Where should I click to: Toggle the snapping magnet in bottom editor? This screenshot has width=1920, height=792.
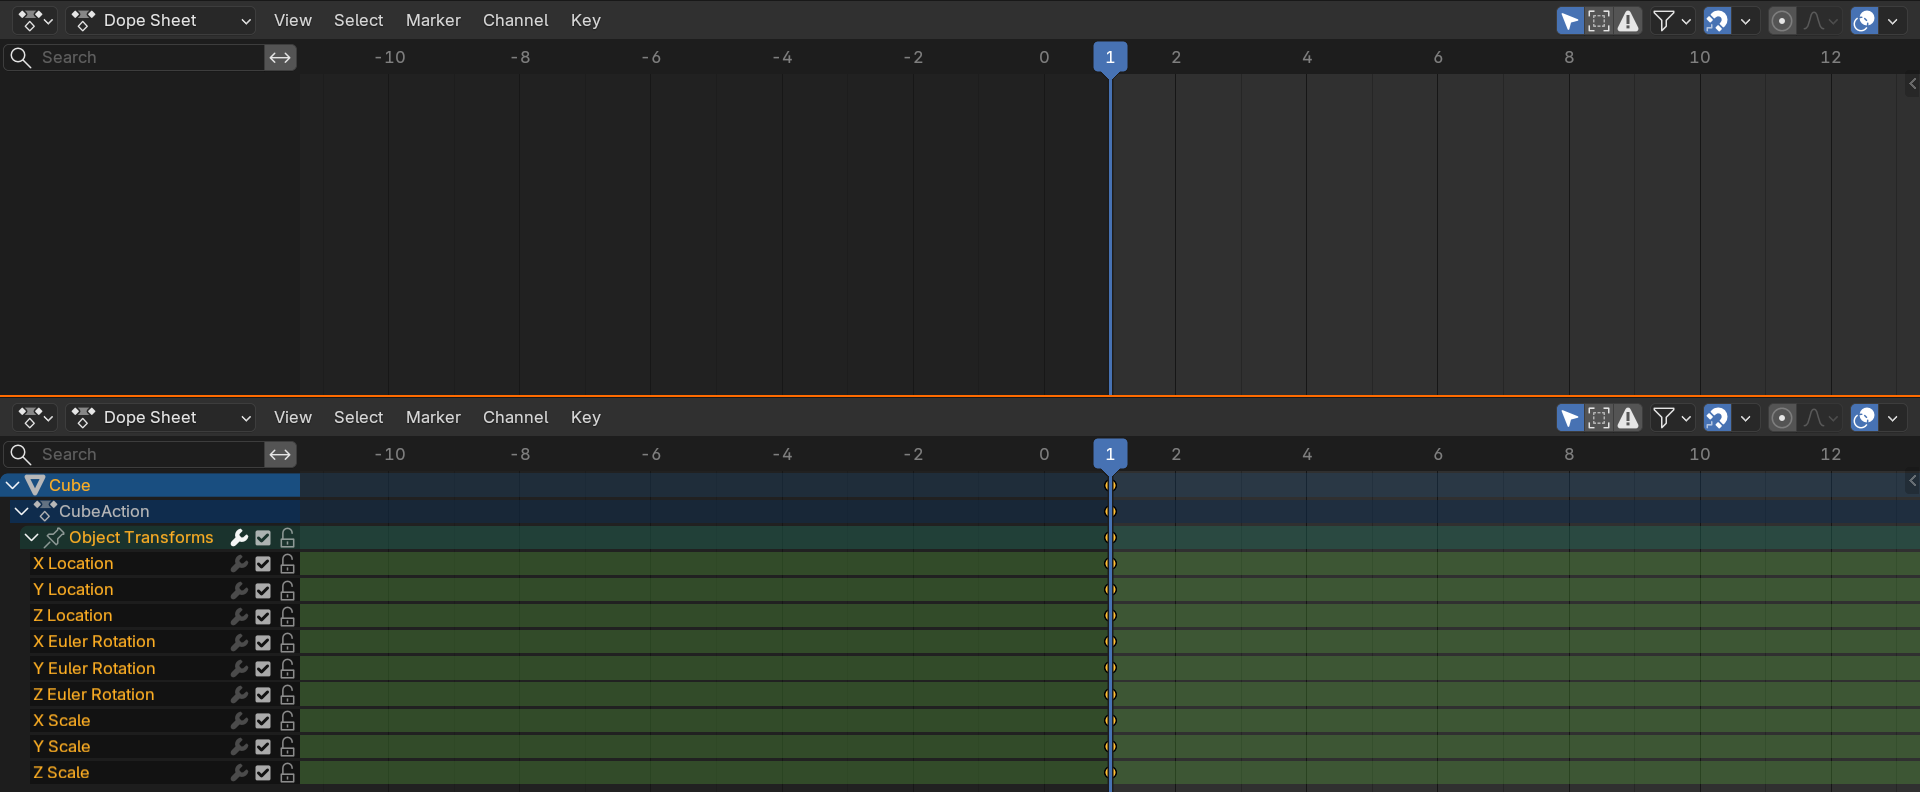(x=1717, y=417)
